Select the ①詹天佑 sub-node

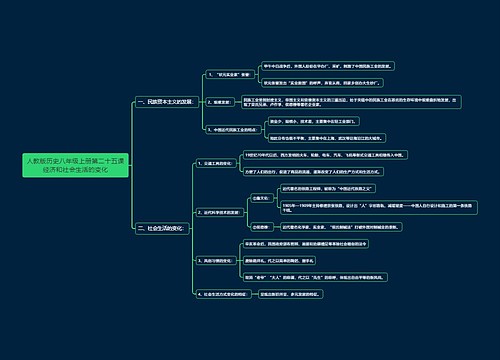point(262,198)
